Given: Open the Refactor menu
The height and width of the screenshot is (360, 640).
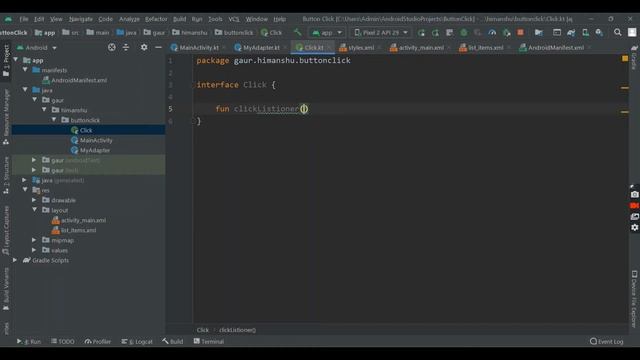Looking at the screenshot, I should tap(156, 19).
